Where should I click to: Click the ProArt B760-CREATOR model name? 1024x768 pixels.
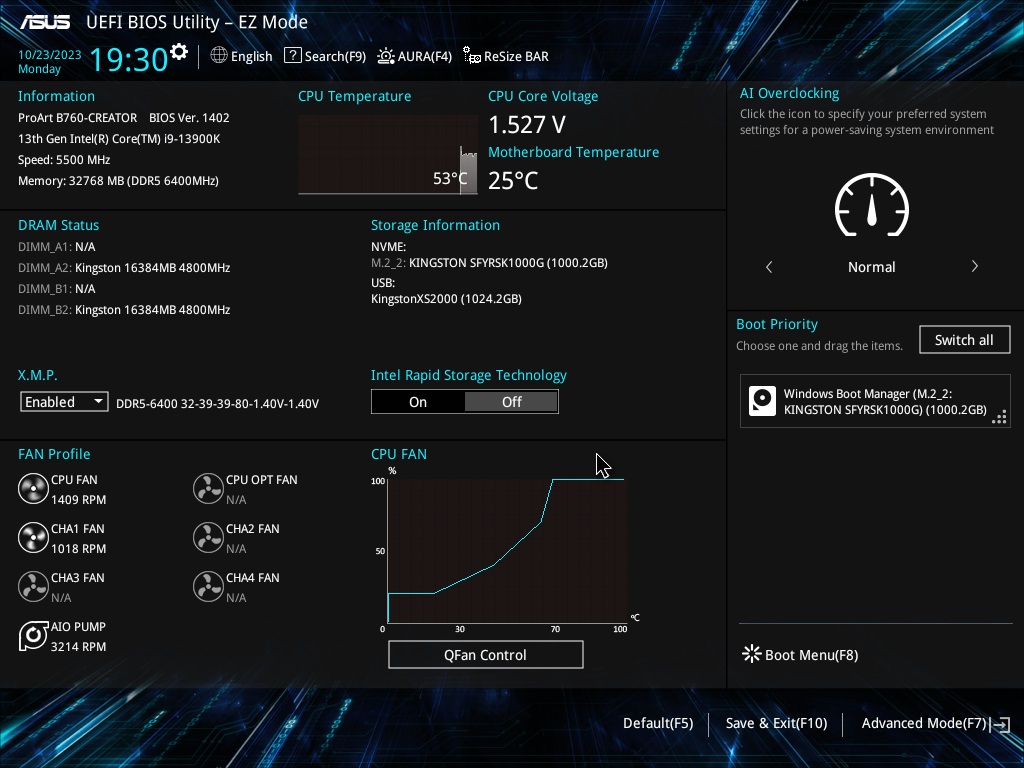[x=78, y=118]
